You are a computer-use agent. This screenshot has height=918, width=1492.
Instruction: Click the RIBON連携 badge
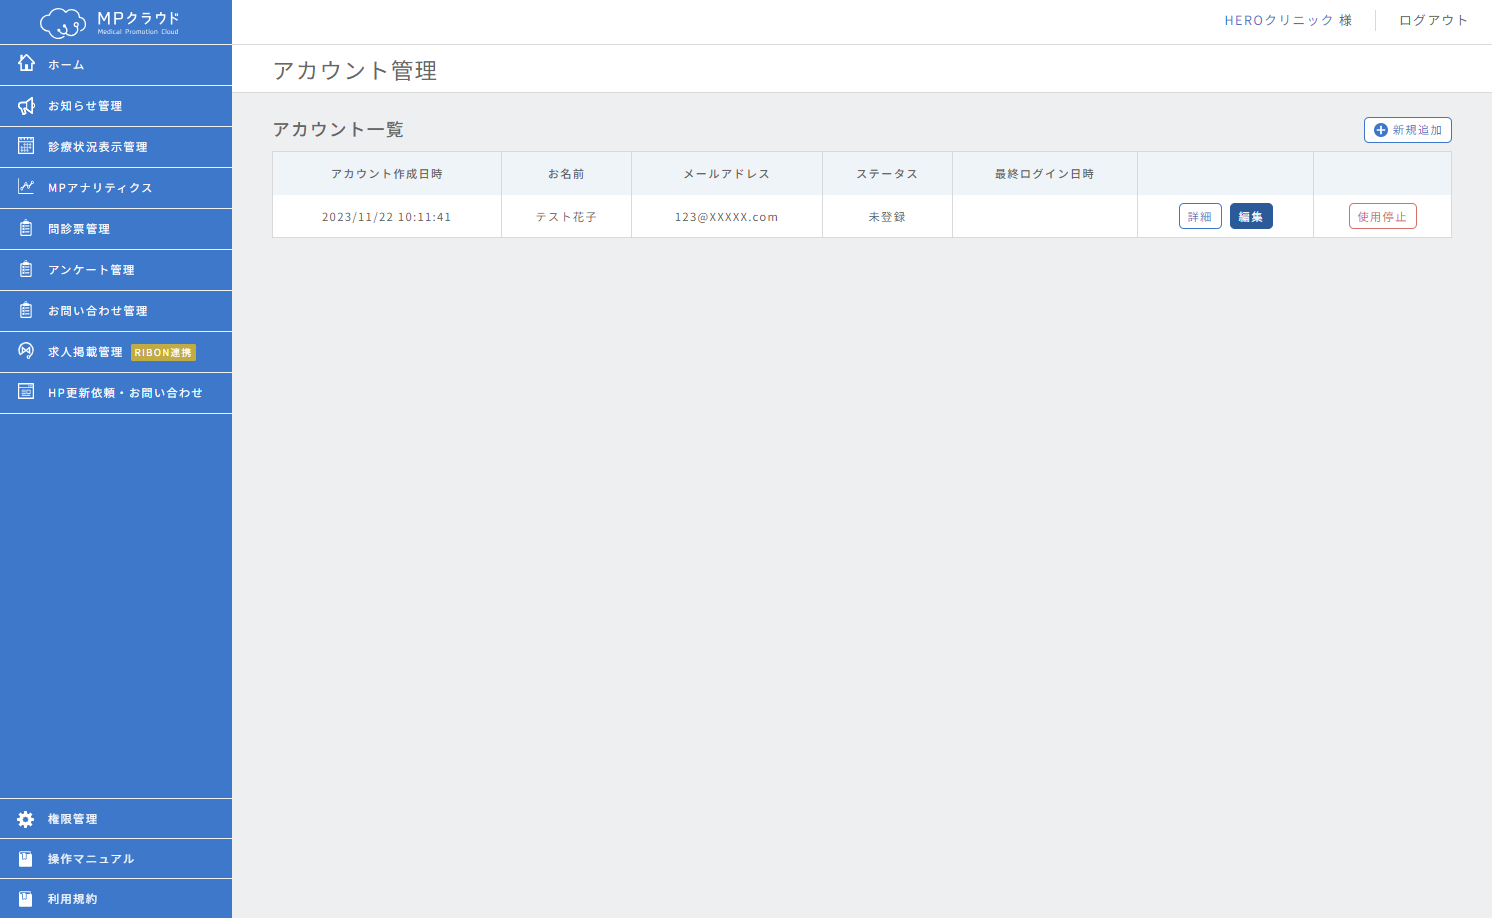pyautogui.click(x=163, y=352)
